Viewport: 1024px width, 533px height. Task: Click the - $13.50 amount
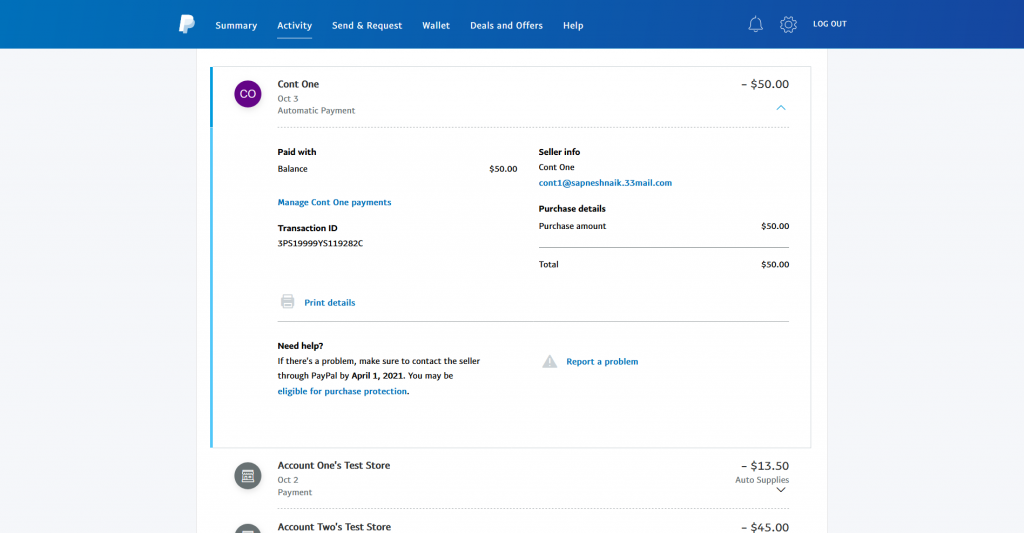point(765,466)
